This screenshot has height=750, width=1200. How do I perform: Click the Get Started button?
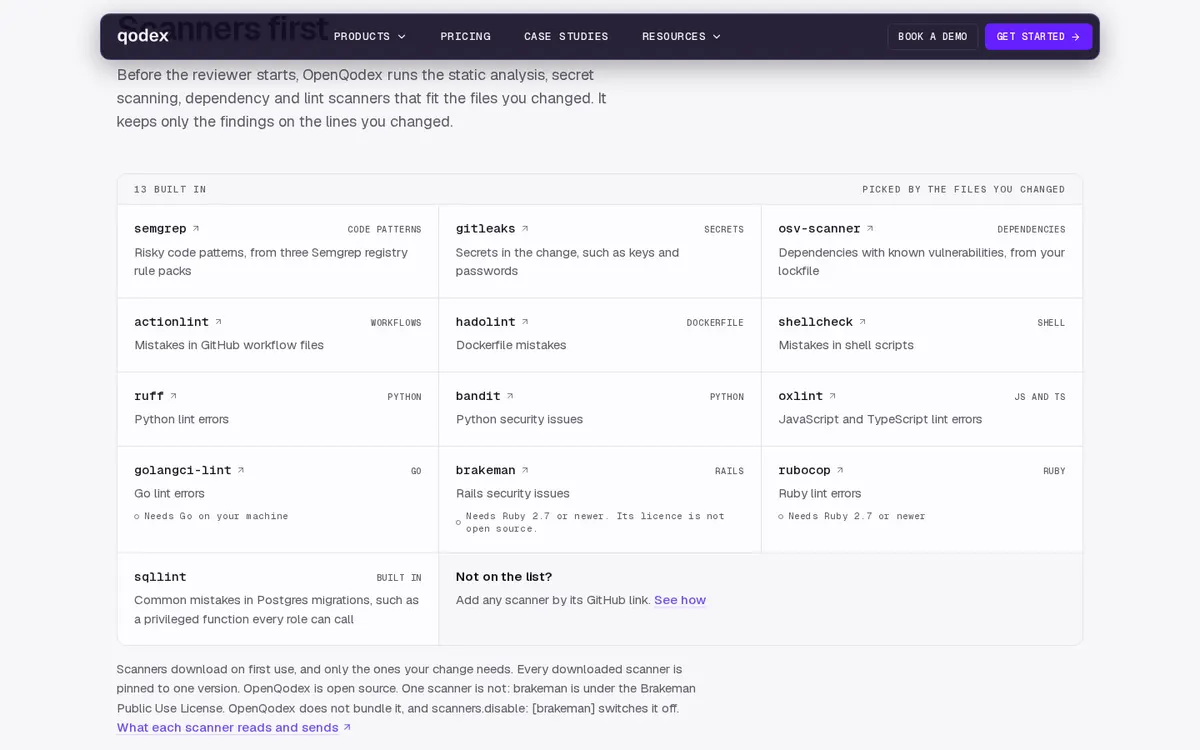1038,37
